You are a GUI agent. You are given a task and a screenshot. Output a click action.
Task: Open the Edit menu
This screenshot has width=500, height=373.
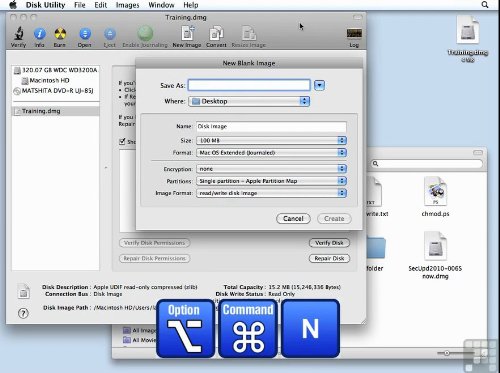101,5
